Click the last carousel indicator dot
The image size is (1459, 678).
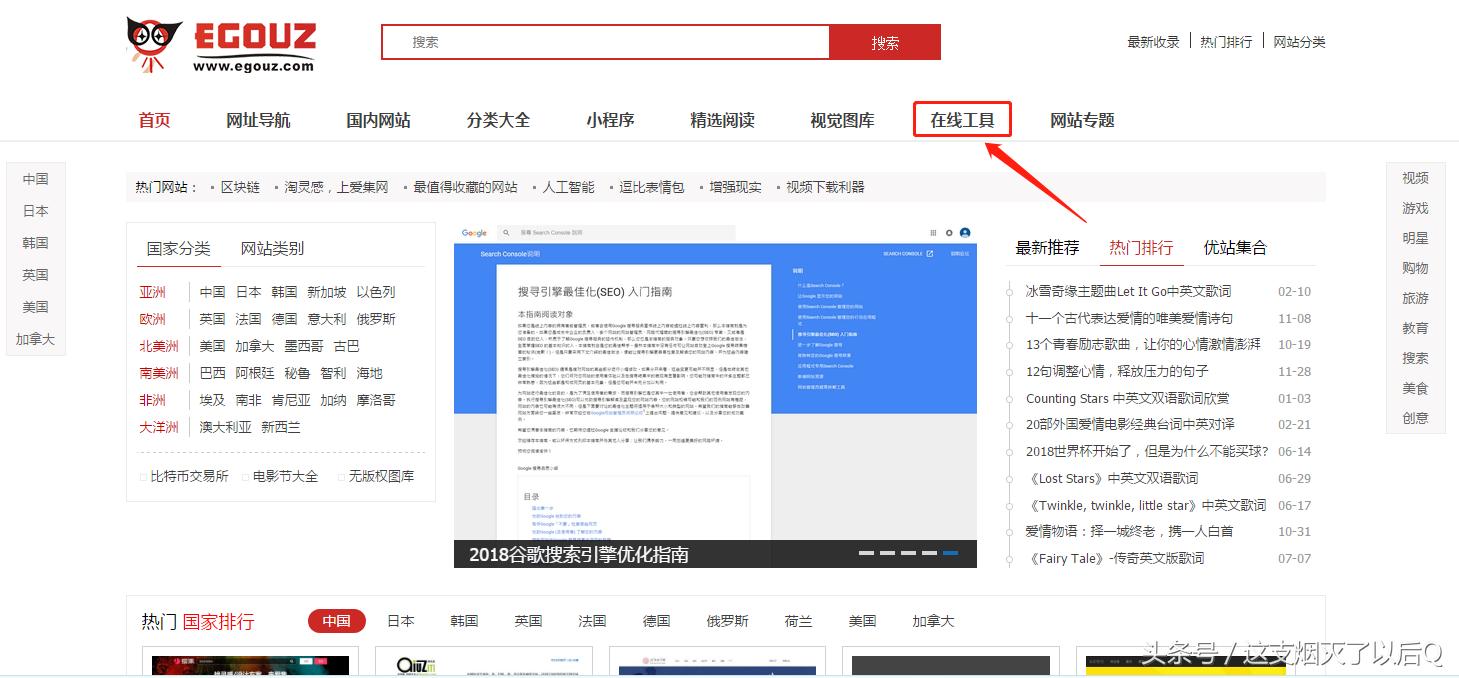tap(949, 551)
